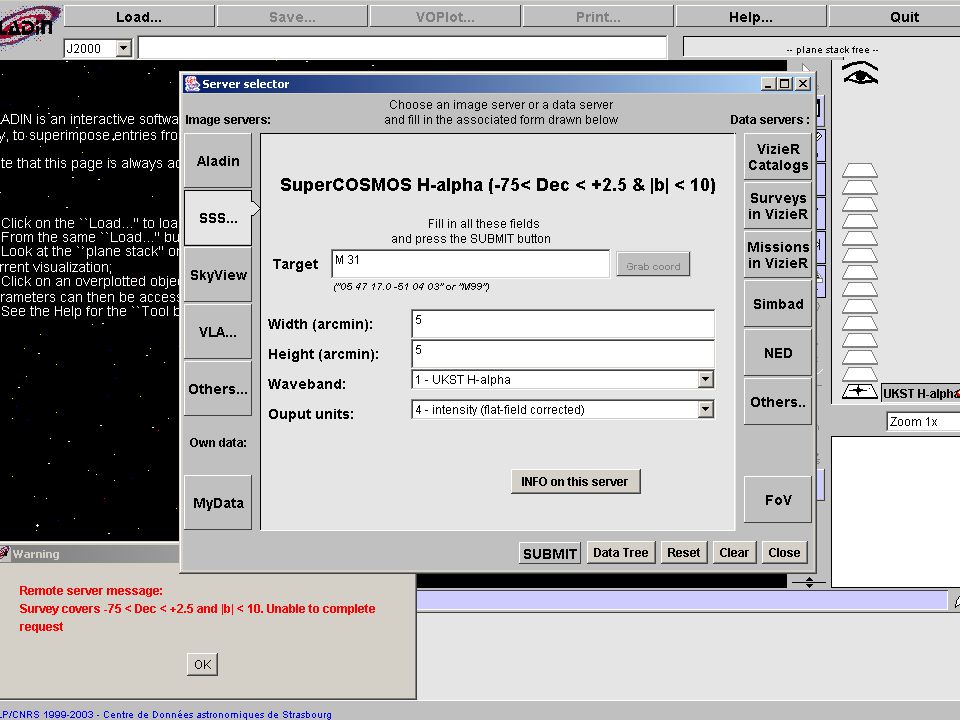This screenshot has width=960, height=720.
Task: Open the Others... image servers tab
Action: [218, 389]
